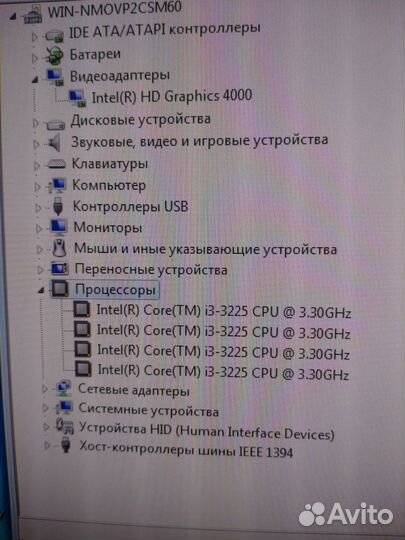Select the Контроллеры USB plug icon
Viewport: 405px width, 540px height.
point(58,206)
